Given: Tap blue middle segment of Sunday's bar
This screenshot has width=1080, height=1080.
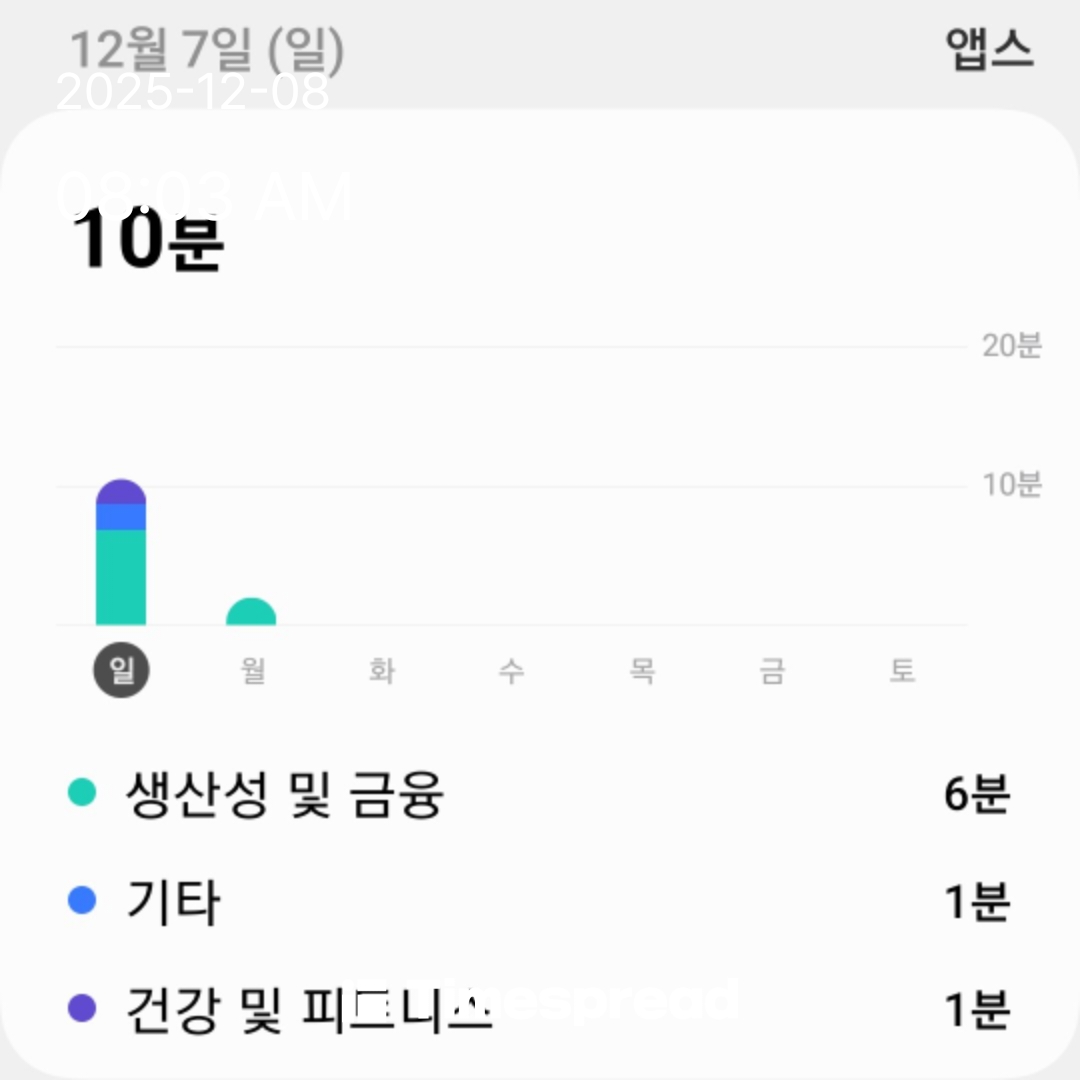Looking at the screenshot, I should click(121, 517).
